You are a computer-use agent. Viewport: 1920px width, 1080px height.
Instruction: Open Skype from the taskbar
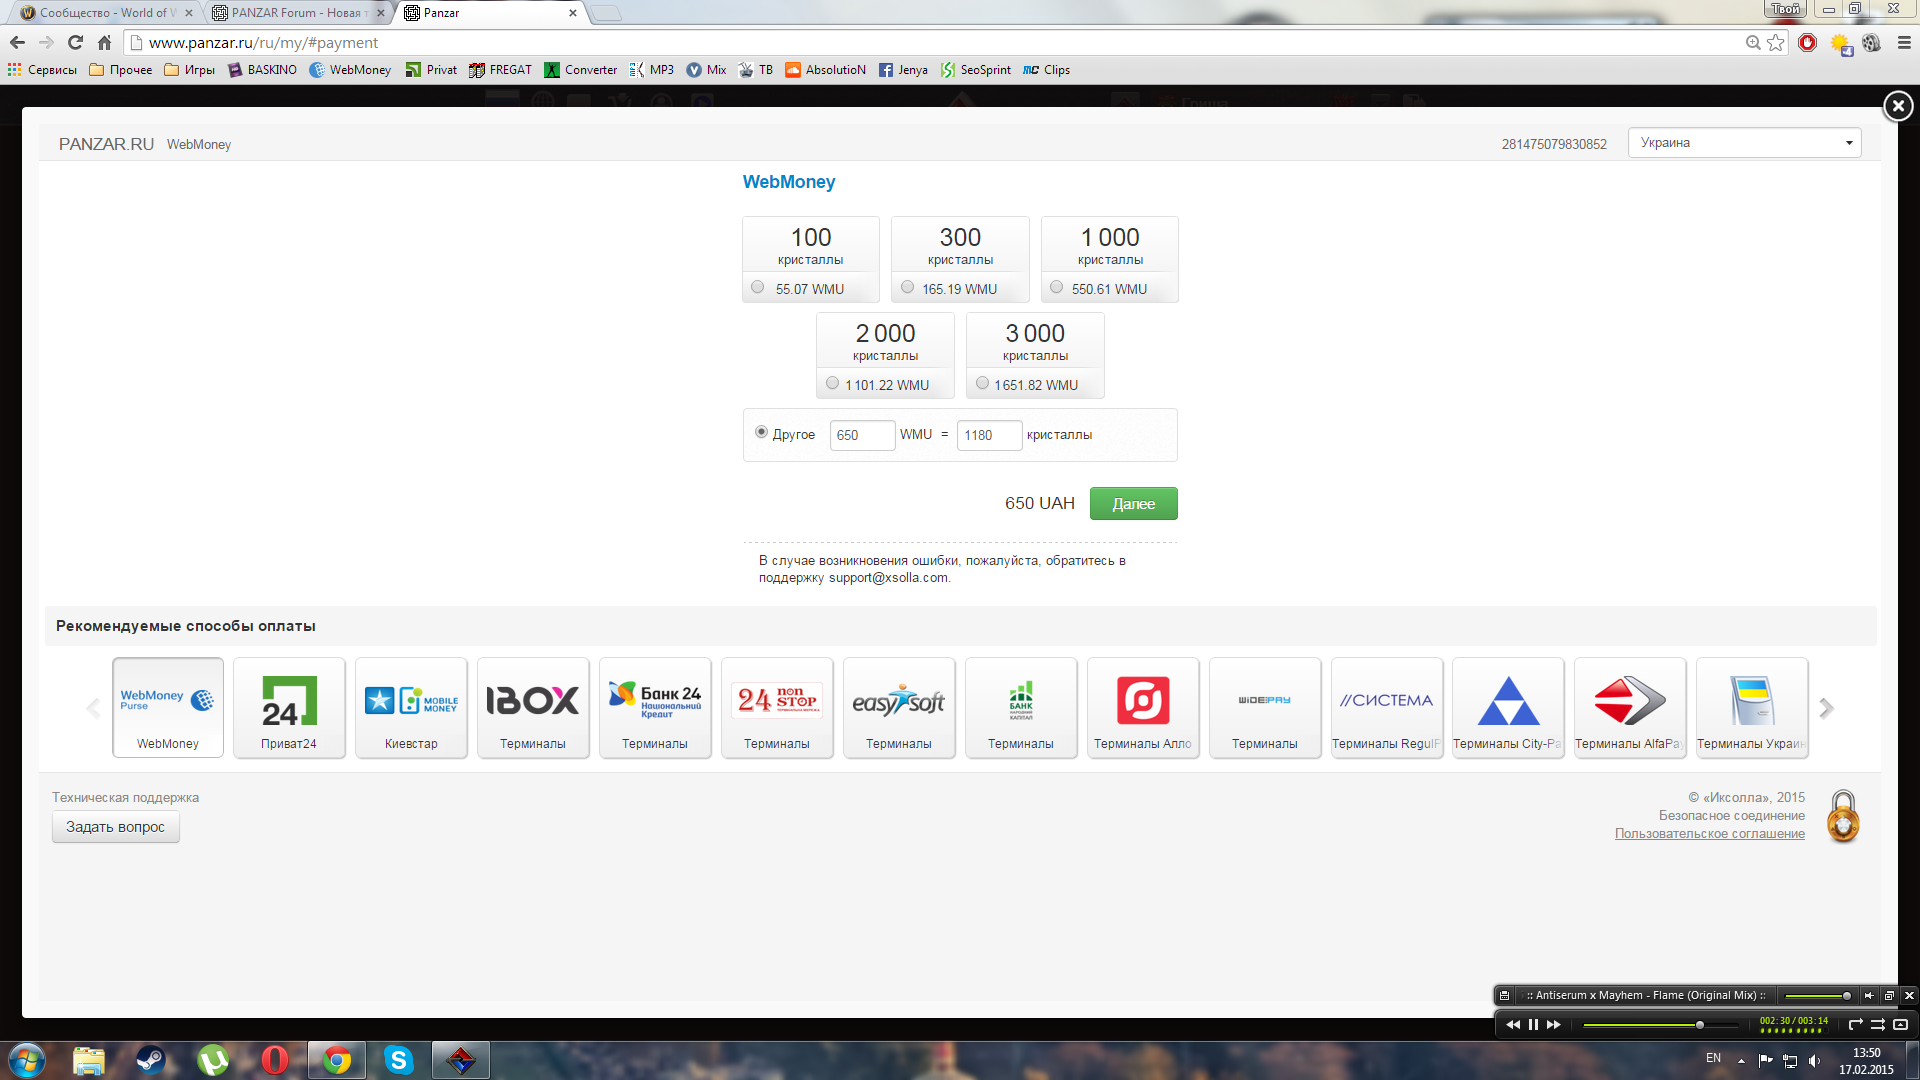399,1060
